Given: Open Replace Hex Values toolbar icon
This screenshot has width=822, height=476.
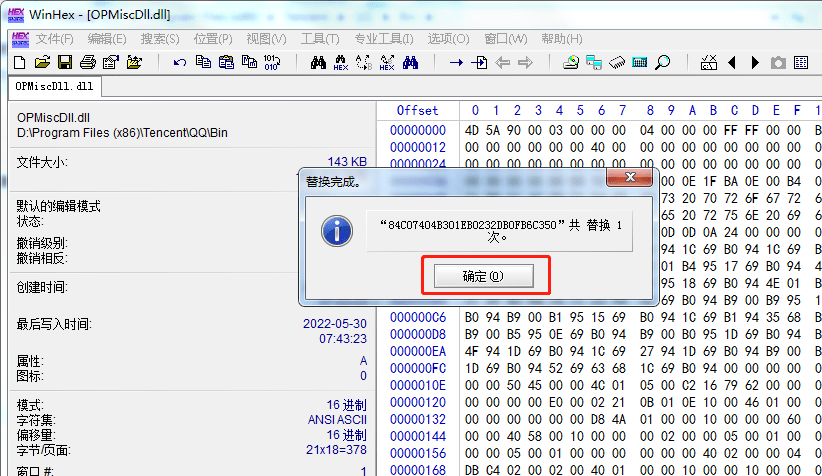Looking at the screenshot, I should pyautogui.click(x=387, y=62).
